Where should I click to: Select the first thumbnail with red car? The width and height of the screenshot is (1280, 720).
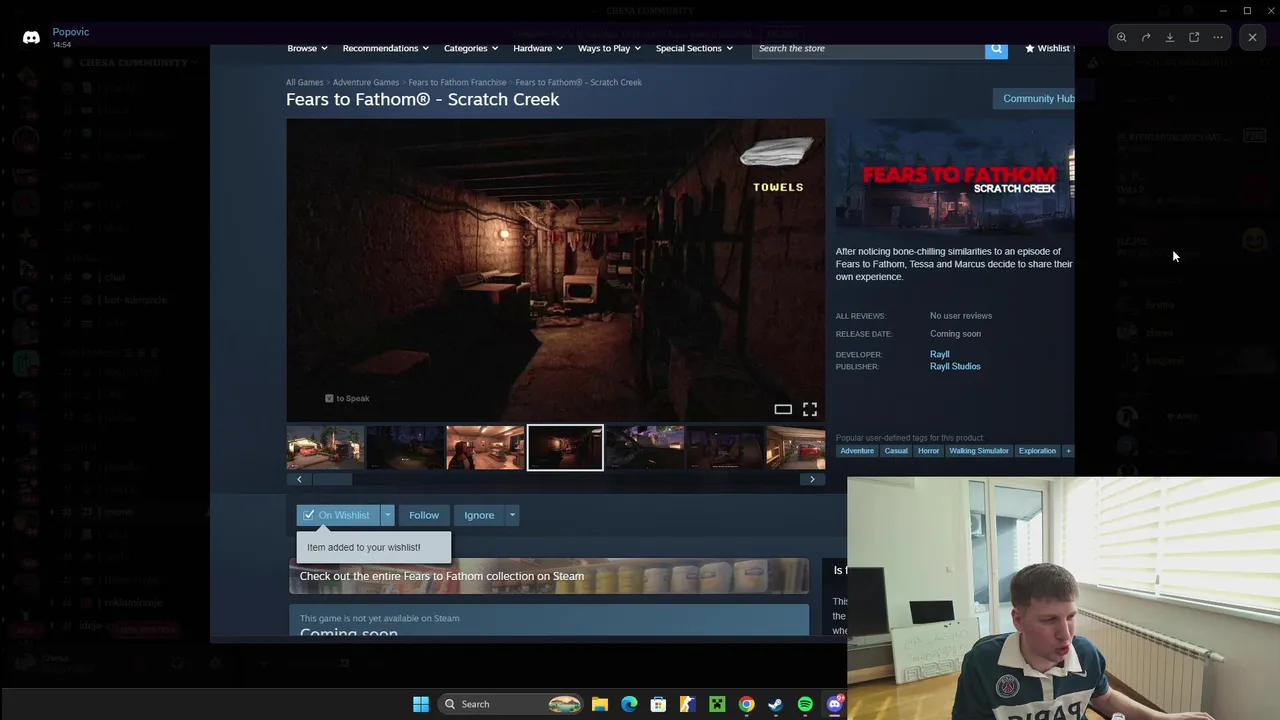pyautogui.click(x=325, y=448)
